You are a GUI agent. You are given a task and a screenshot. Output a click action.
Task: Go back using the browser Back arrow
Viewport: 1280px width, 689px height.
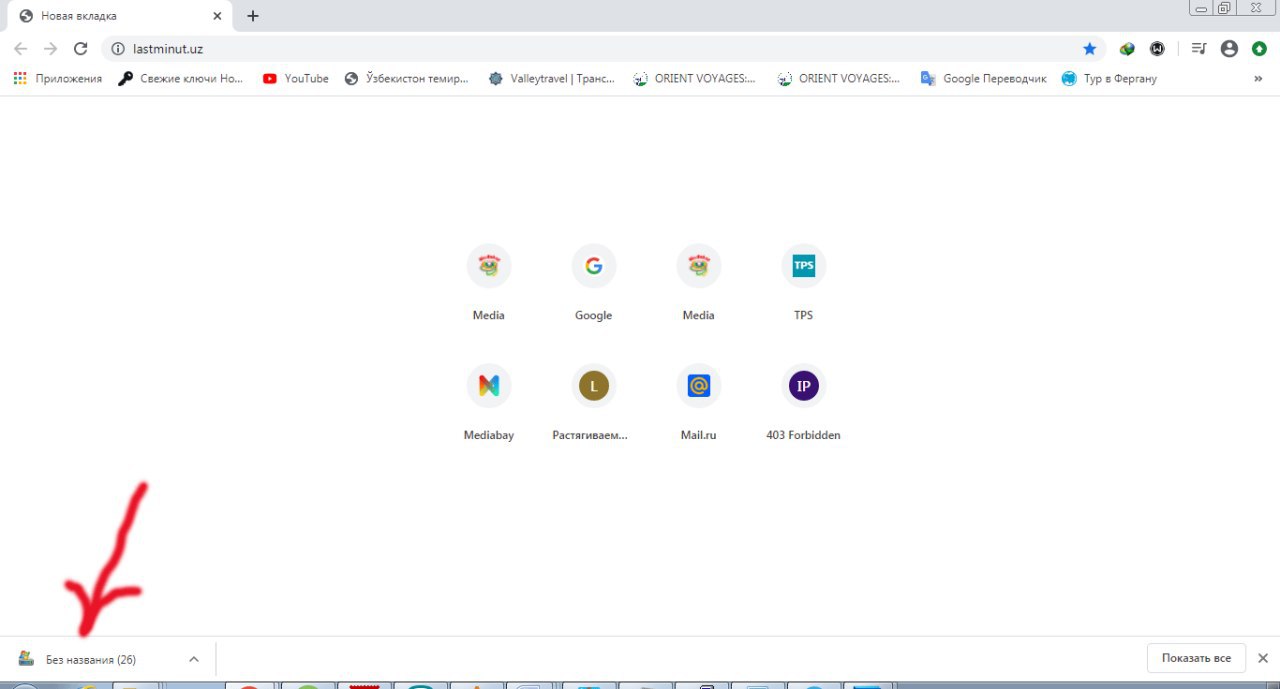click(20, 48)
